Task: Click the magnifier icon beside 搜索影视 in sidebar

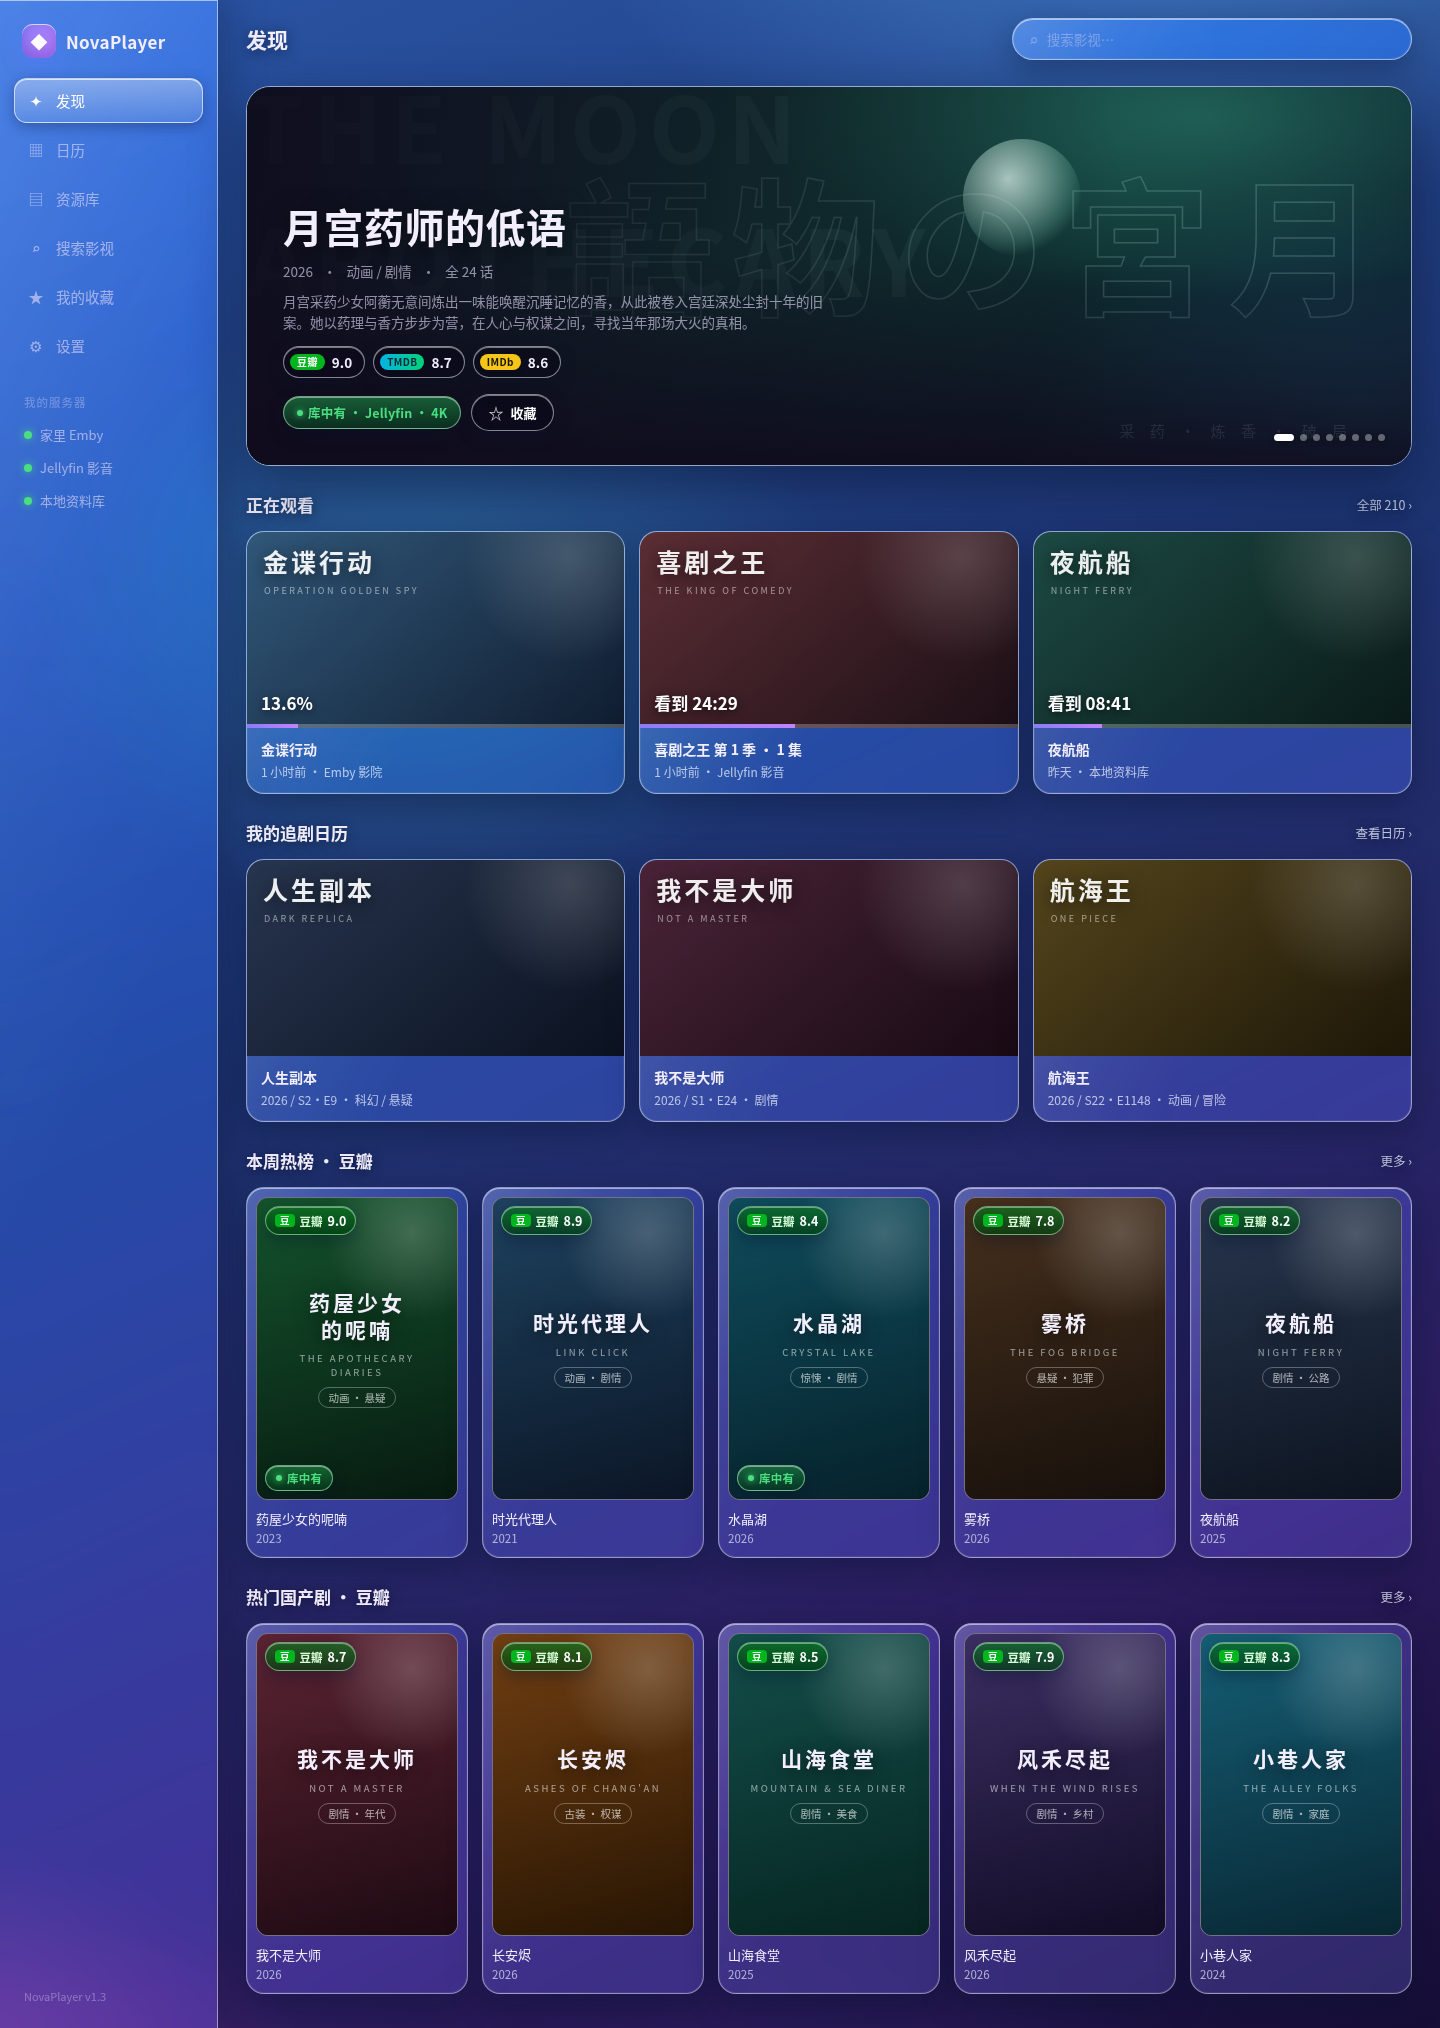Action: [36, 248]
